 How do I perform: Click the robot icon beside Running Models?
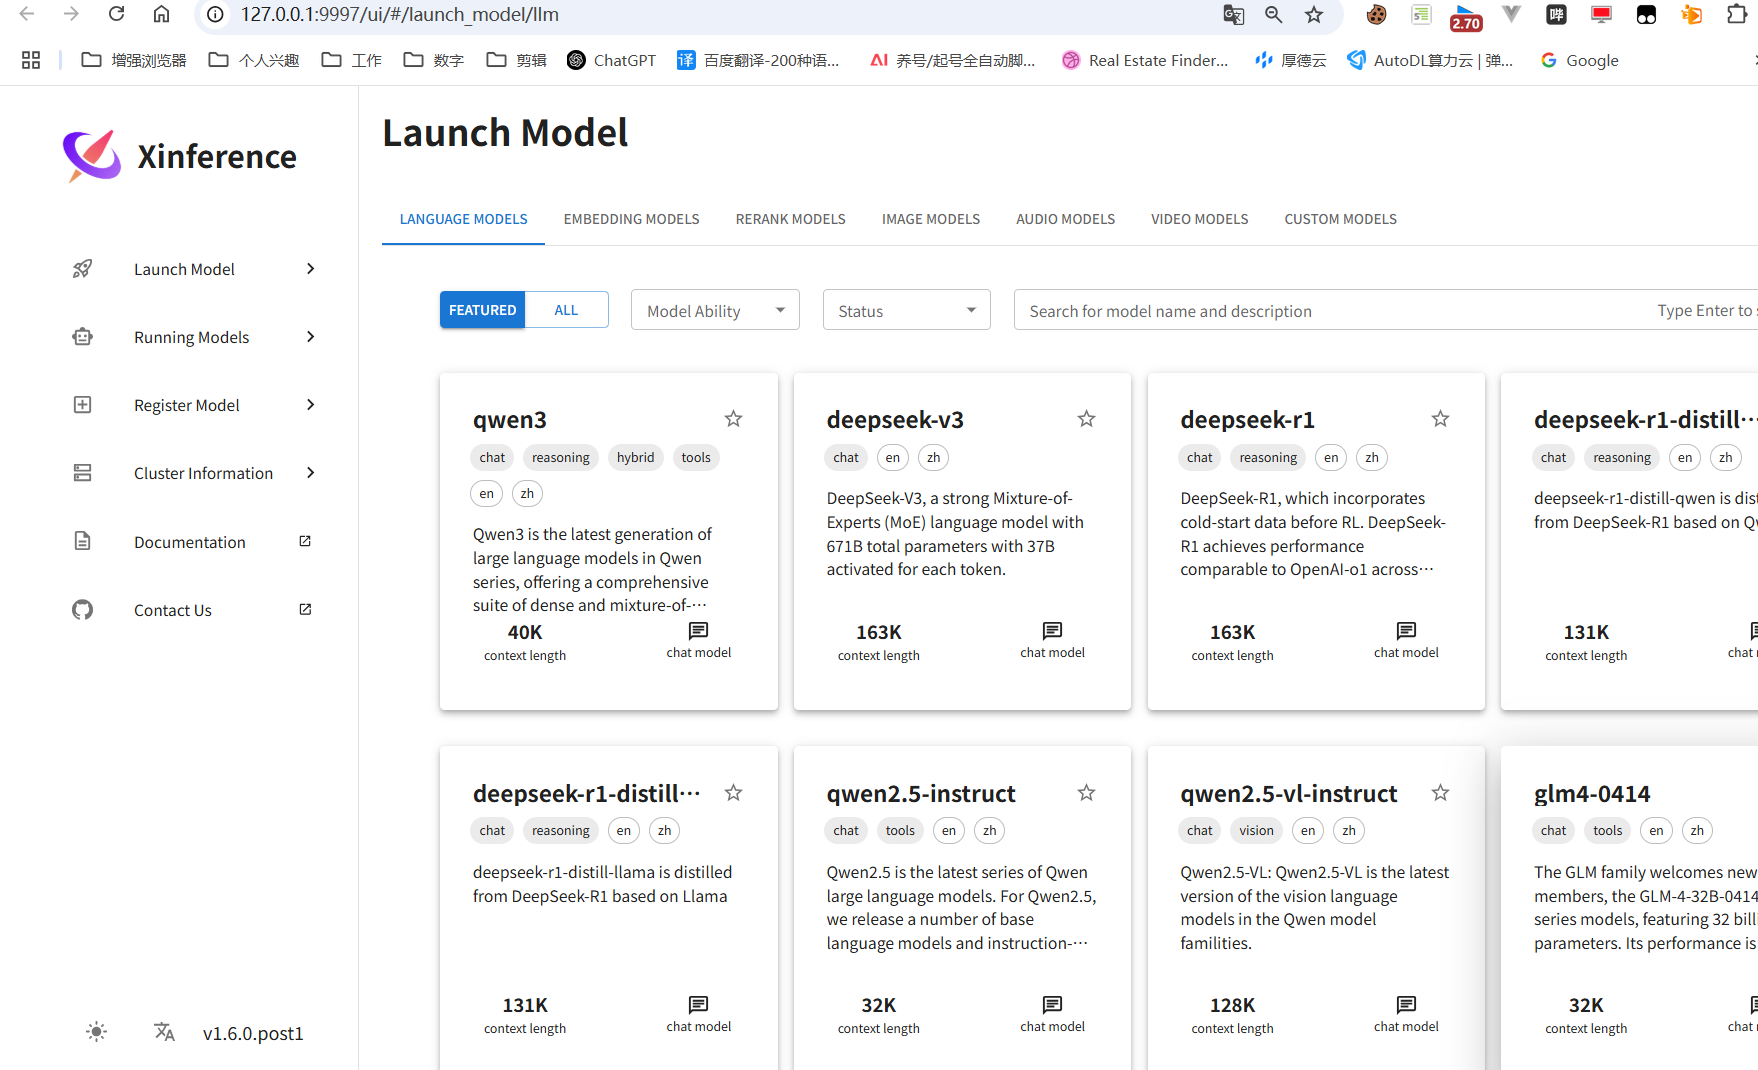click(x=83, y=337)
